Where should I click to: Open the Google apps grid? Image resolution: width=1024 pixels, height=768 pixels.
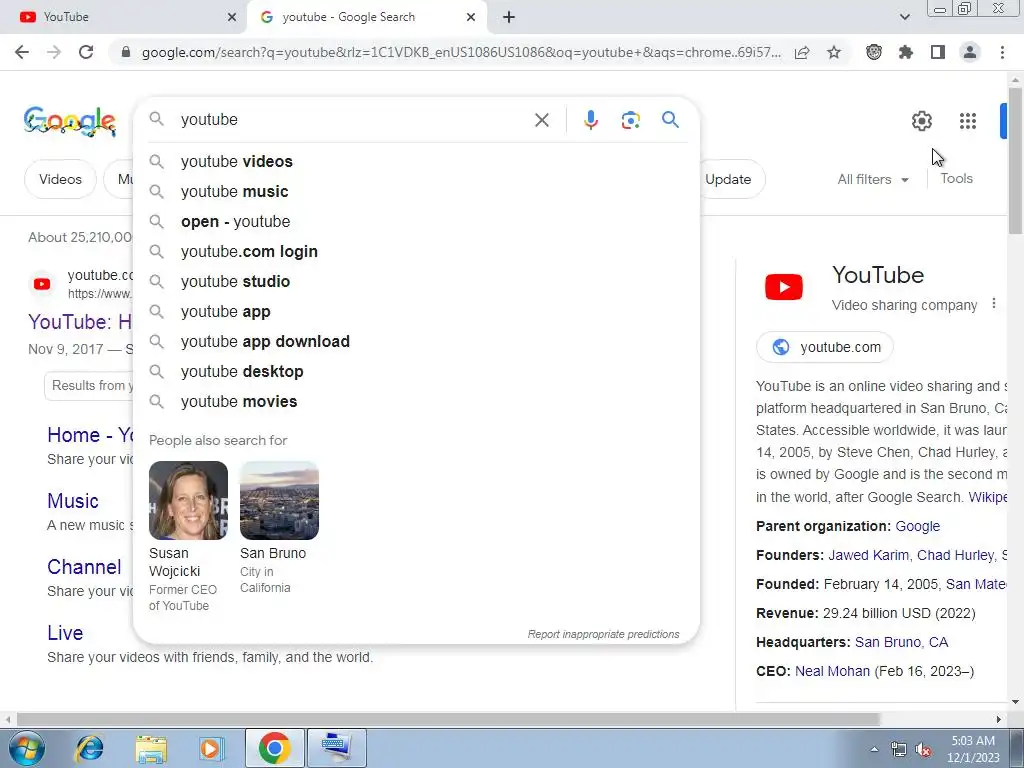coord(967,121)
